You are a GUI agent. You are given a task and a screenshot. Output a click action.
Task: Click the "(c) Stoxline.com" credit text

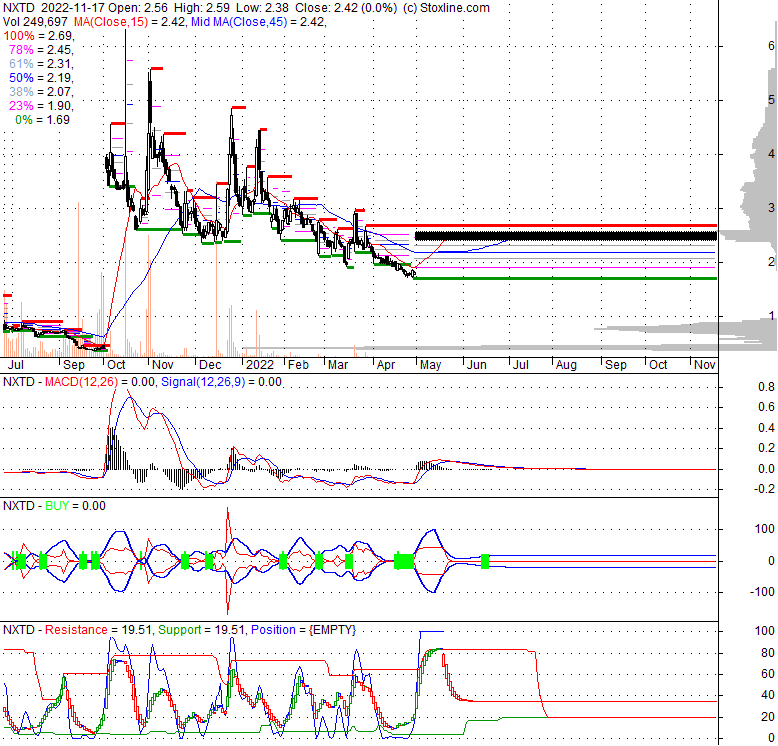click(446, 8)
